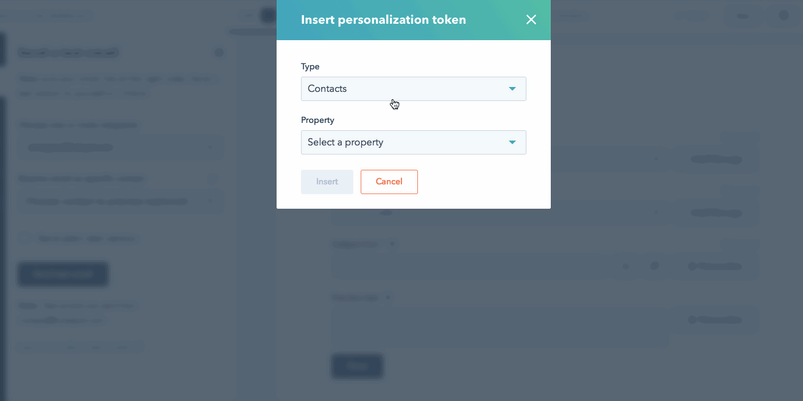
Task: Click the circular avatar icon at top right
Action: pyautogui.click(x=784, y=15)
